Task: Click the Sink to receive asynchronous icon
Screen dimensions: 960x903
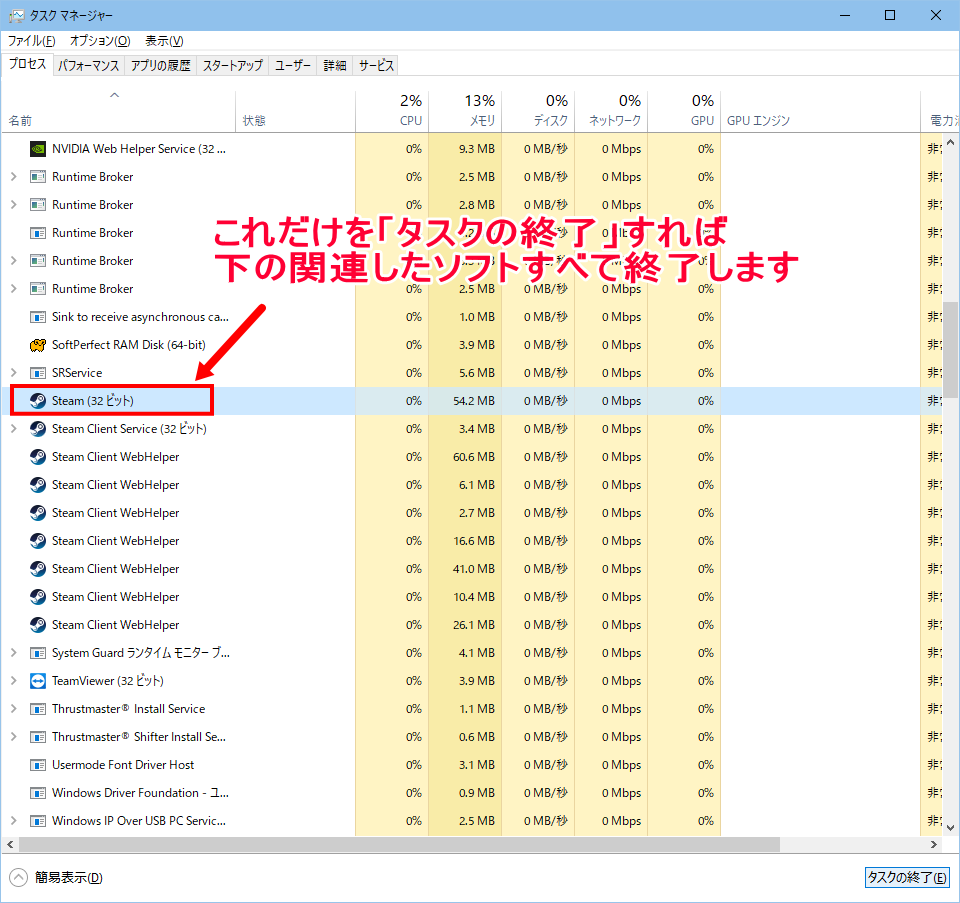Action: [x=38, y=317]
